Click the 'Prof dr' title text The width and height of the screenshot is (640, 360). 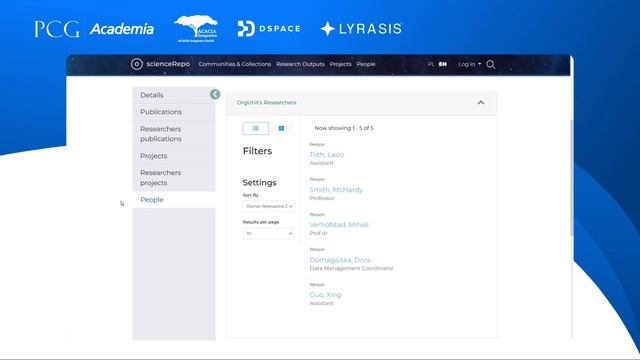pos(318,233)
